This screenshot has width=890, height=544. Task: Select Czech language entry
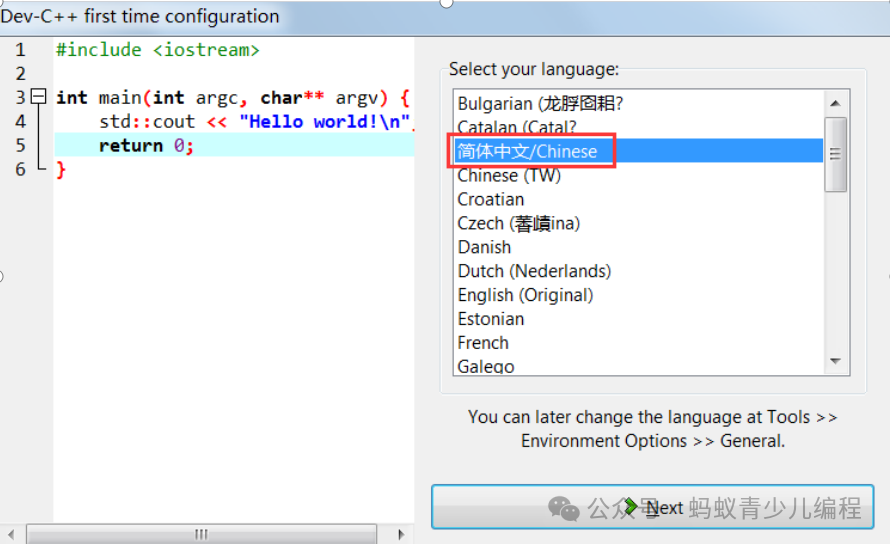(639, 223)
